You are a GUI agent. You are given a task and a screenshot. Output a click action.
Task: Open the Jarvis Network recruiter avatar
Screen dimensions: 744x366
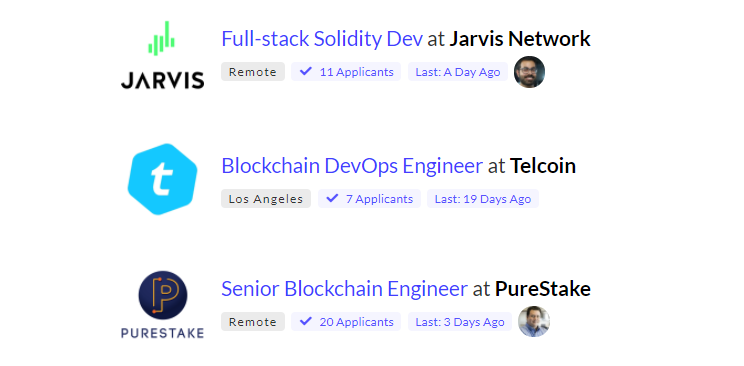[529, 72]
